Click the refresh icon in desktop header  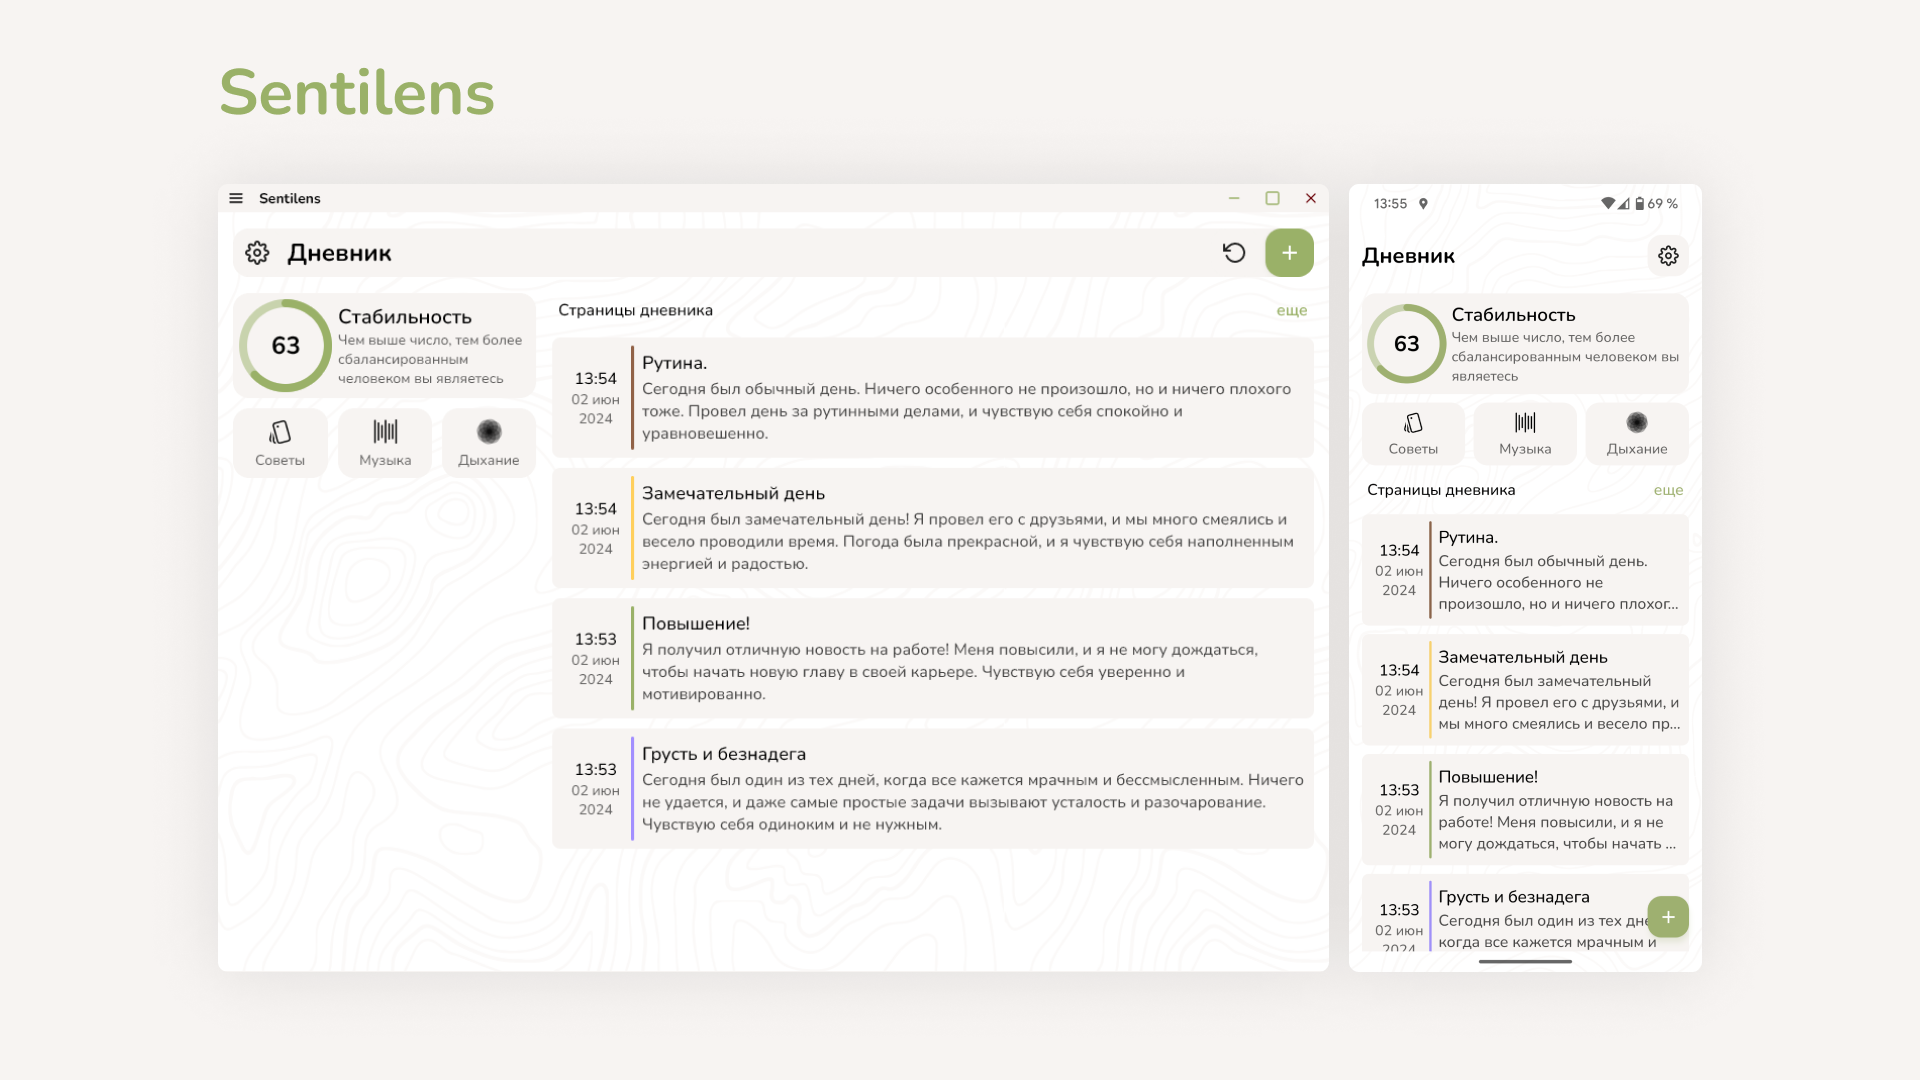(x=1234, y=253)
